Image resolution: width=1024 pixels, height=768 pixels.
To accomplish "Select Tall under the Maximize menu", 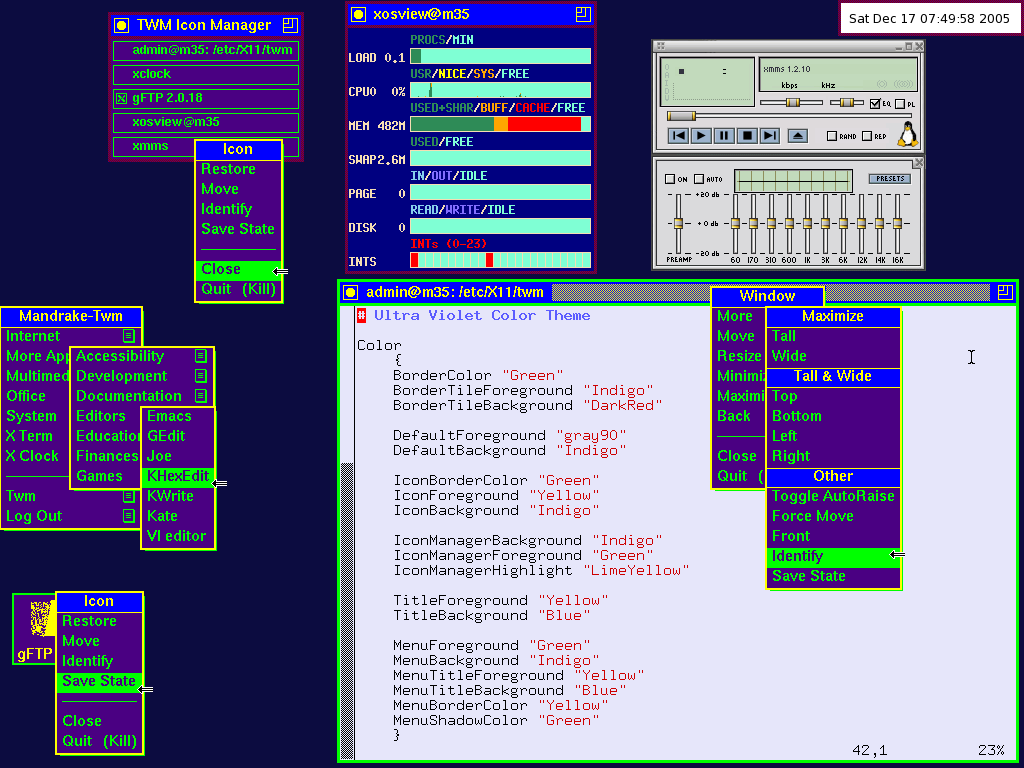I will 833,336.
